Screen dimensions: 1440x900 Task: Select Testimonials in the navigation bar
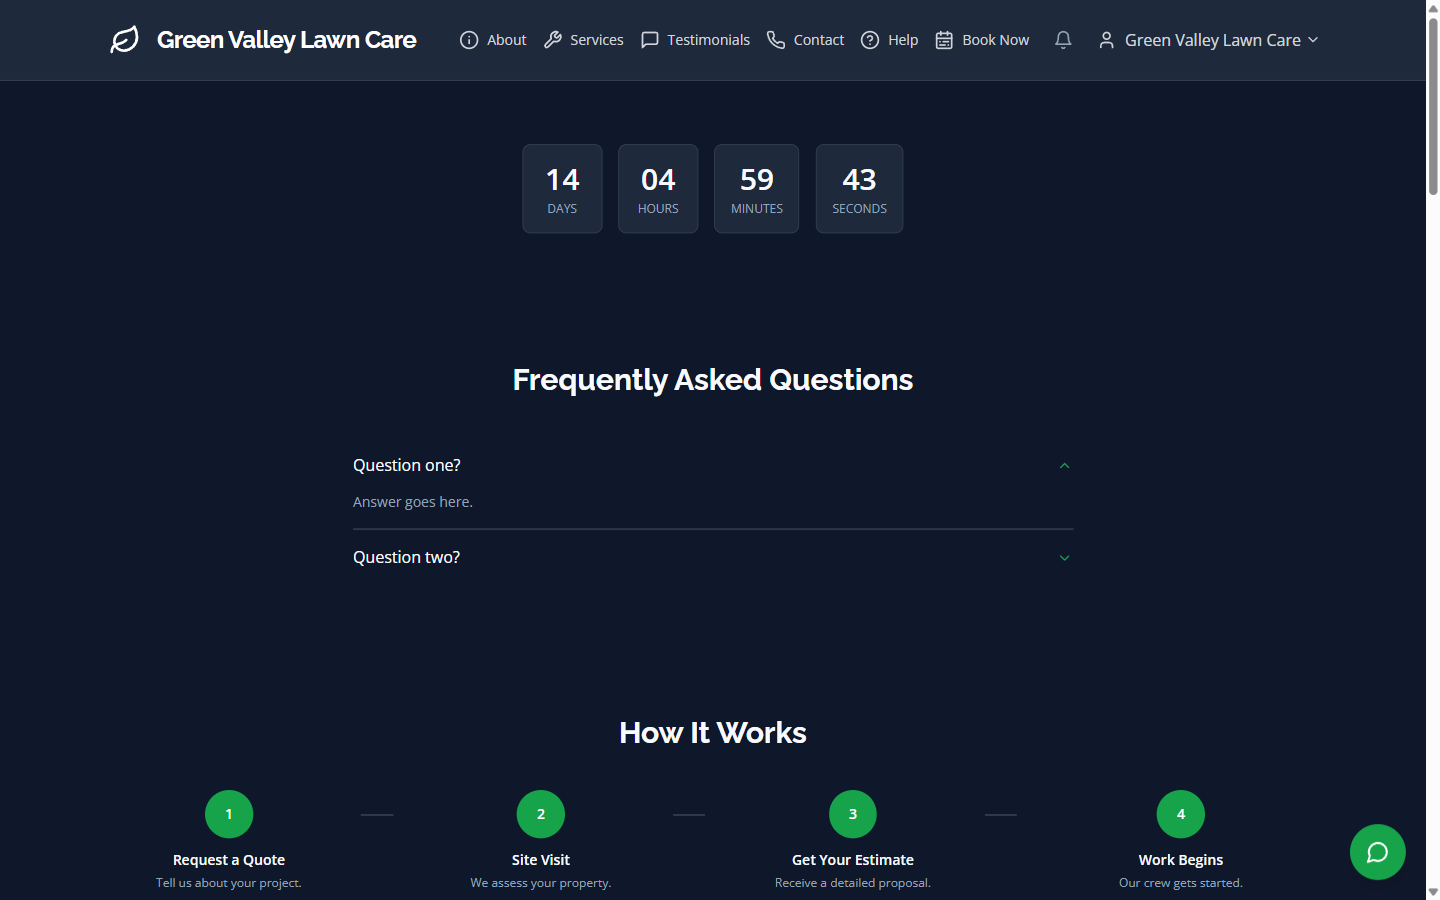click(708, 39)
